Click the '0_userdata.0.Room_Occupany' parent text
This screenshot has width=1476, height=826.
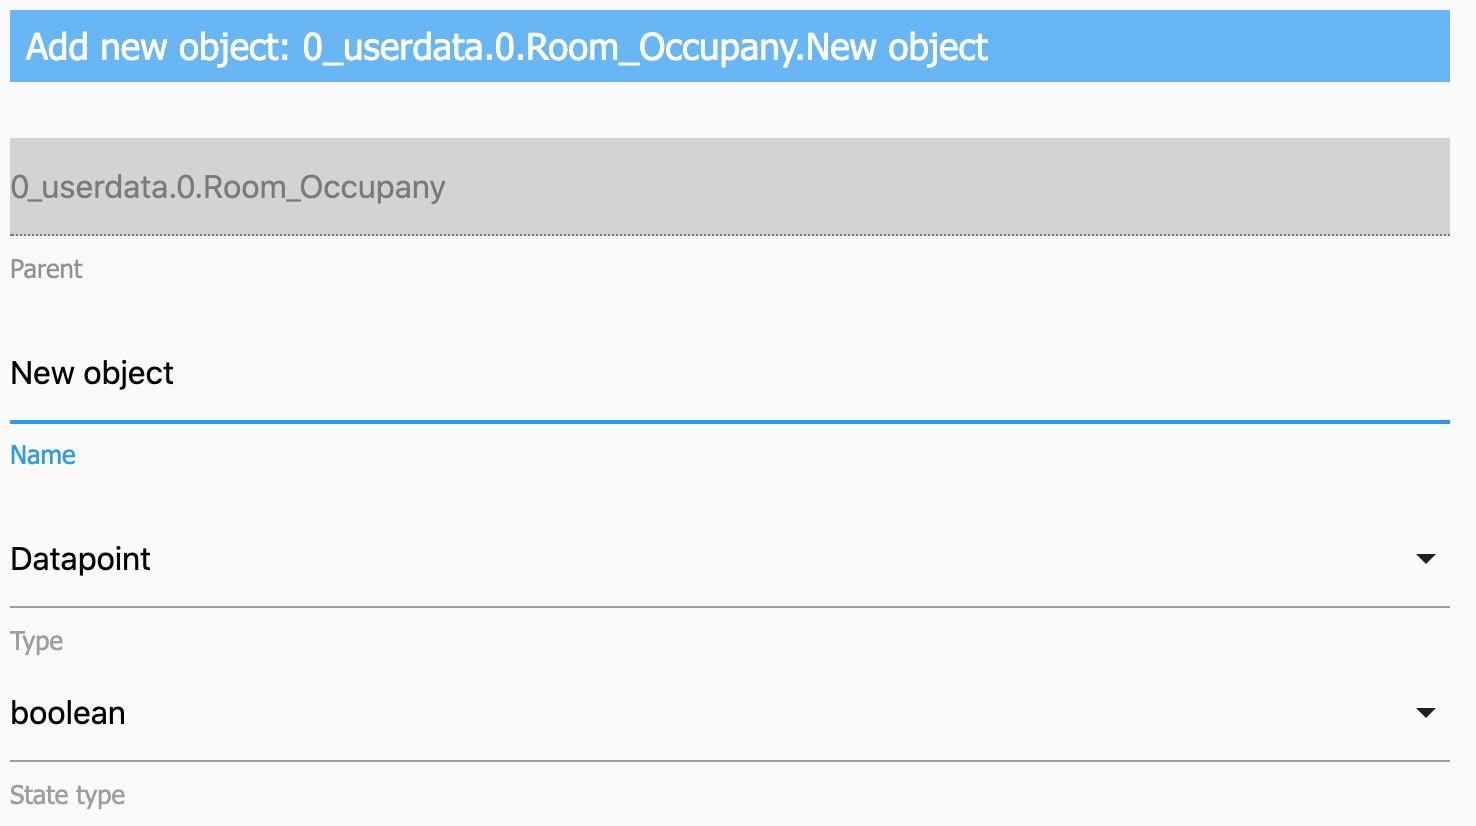point(228,188)
